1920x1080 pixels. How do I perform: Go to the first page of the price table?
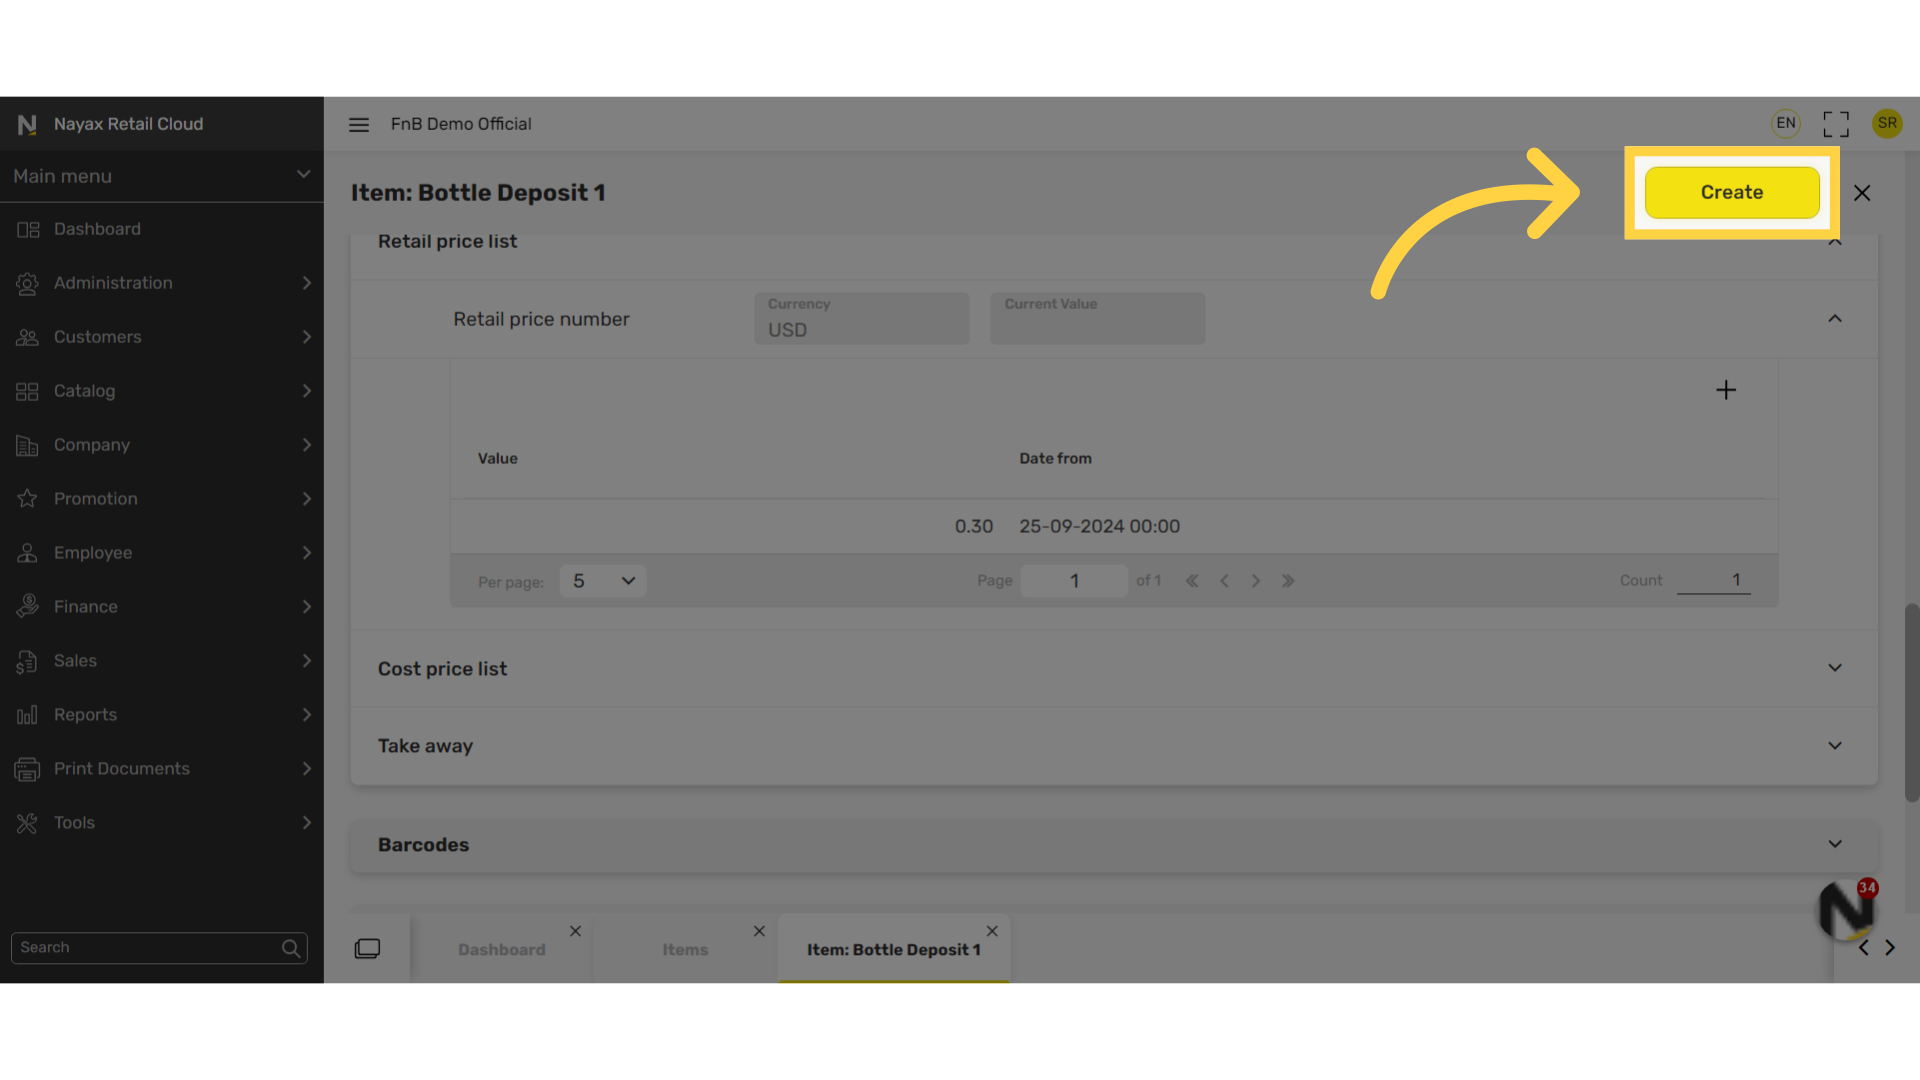[1192, 581]
